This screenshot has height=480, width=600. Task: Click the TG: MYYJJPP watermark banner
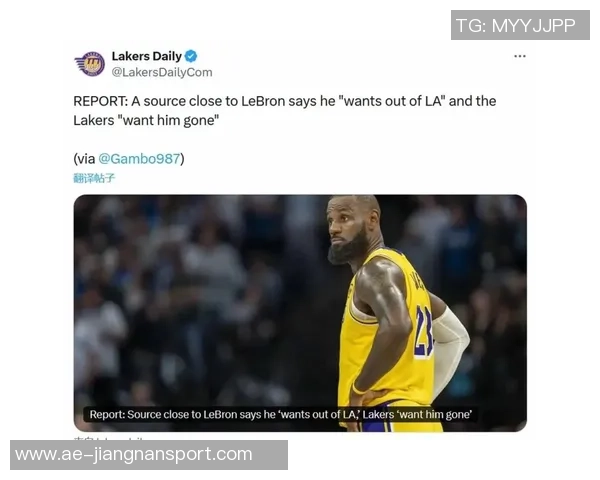(520, 25)
